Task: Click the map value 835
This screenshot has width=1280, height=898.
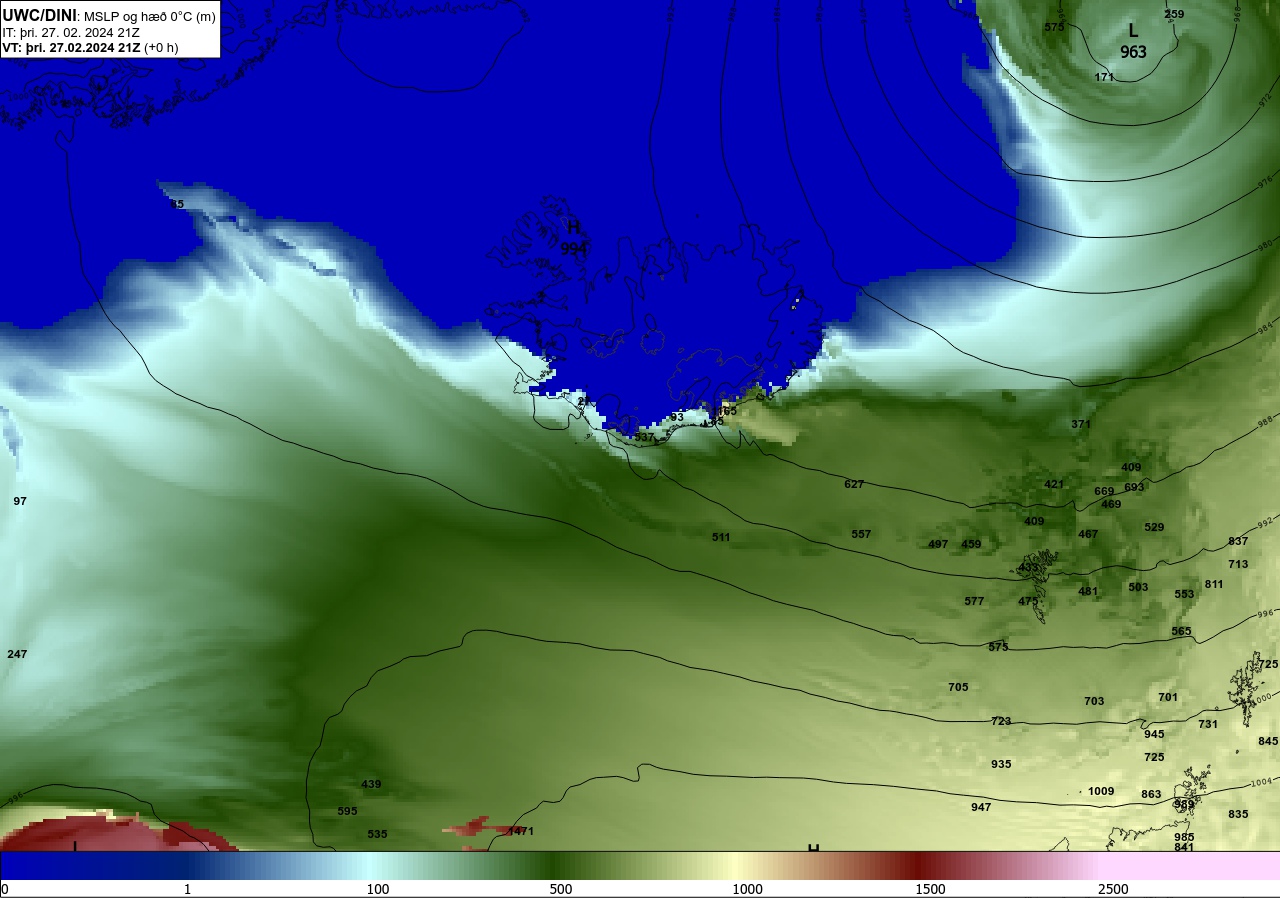Action: [x=1238, y=814]
